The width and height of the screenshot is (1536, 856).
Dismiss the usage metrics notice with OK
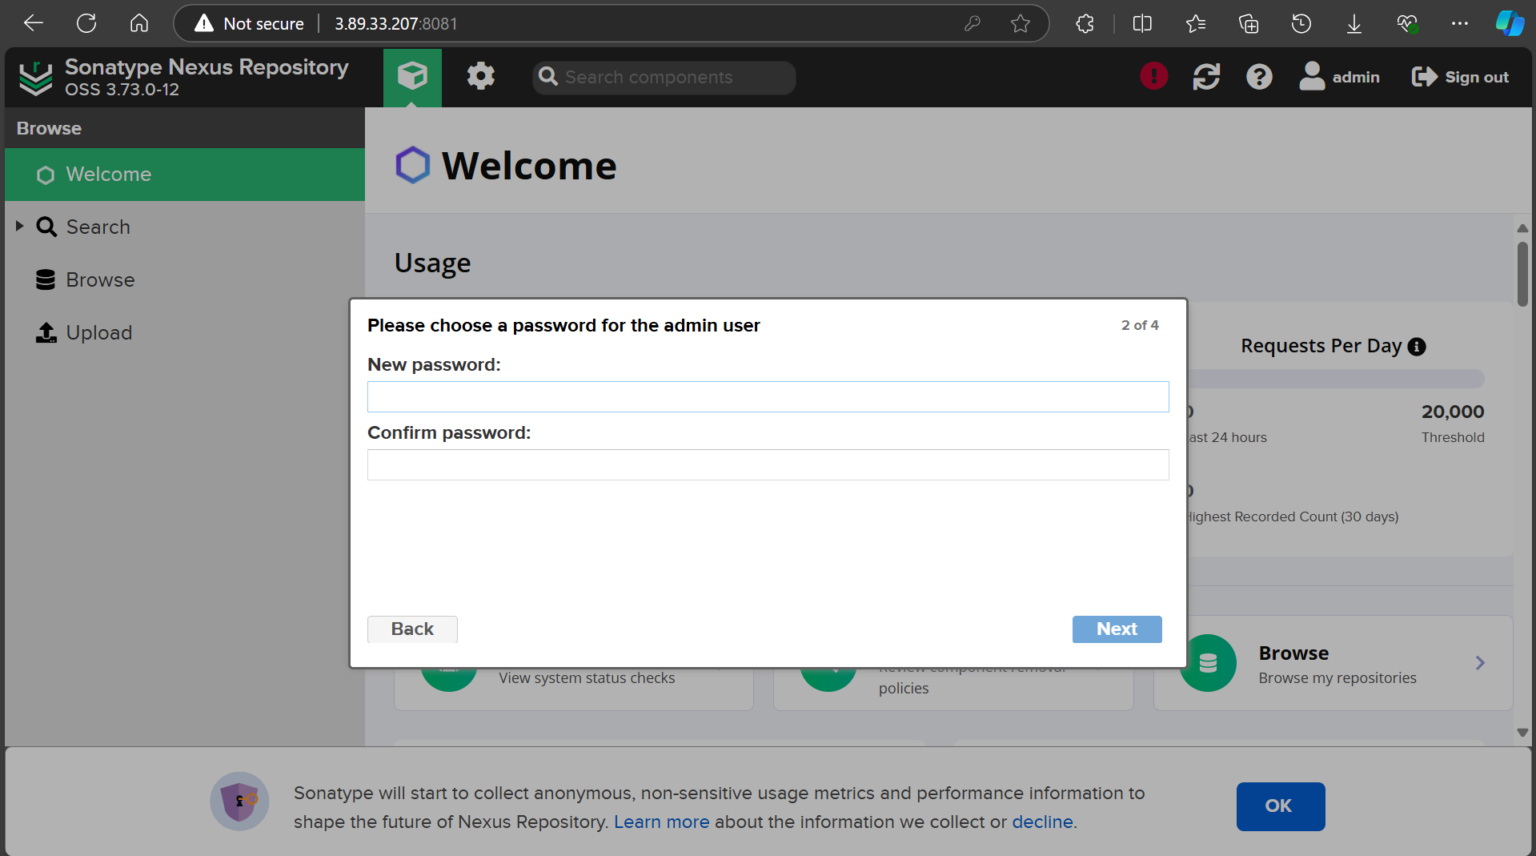[1280, 806]
